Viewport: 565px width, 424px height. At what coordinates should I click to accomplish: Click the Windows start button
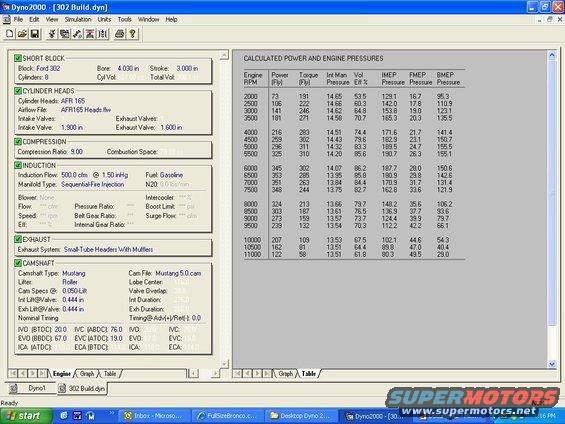(26, 416)
